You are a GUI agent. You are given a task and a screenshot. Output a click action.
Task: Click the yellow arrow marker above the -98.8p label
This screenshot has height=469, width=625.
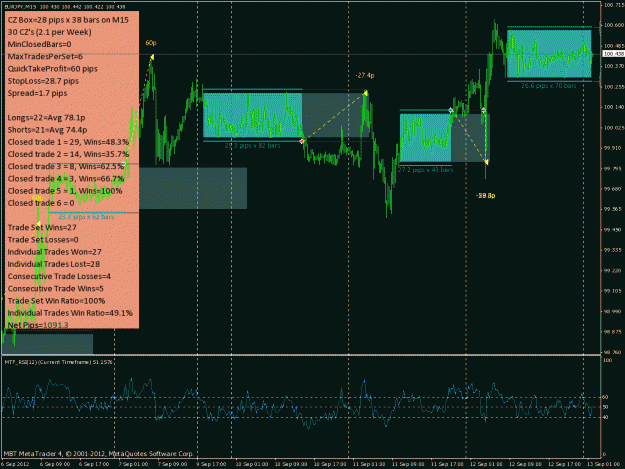pos(486,162)
